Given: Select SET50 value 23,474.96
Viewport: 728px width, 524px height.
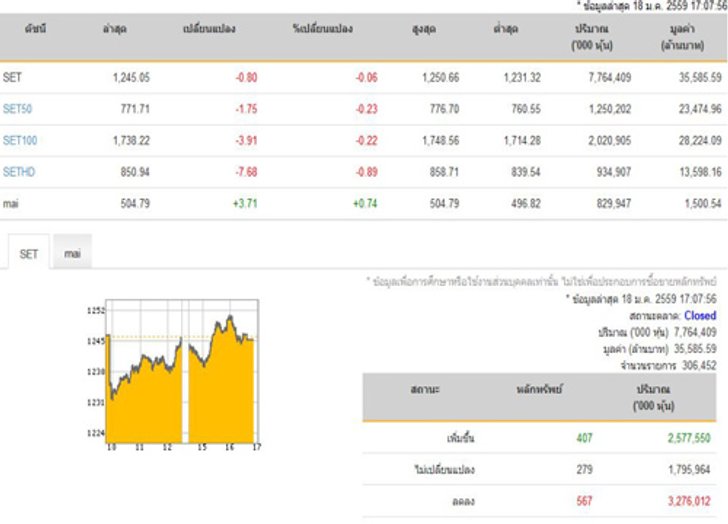Looking at the screenshot, I should coord(700,109).
